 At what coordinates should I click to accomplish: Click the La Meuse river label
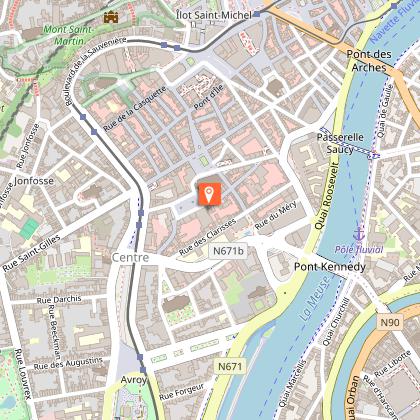pos(315,298)
